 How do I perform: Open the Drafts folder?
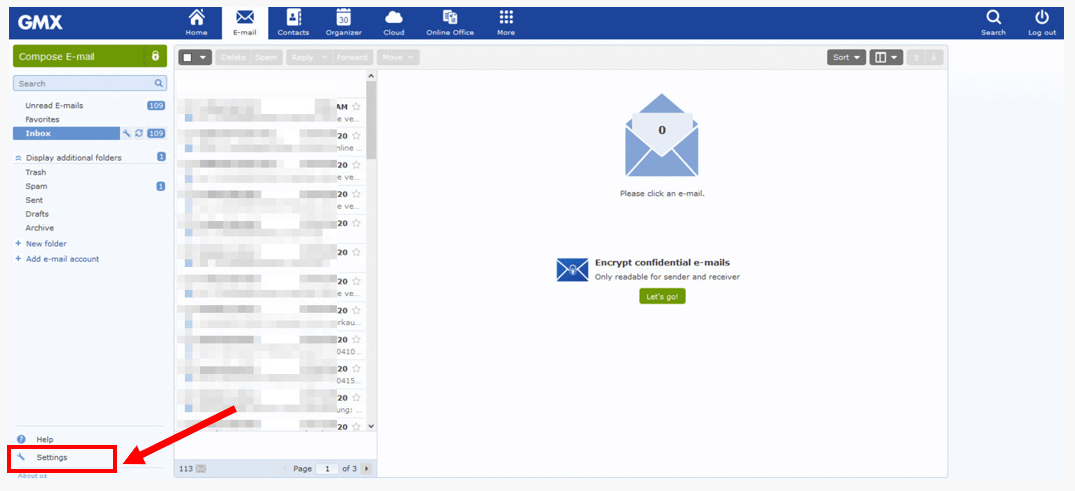pos(37,214)
